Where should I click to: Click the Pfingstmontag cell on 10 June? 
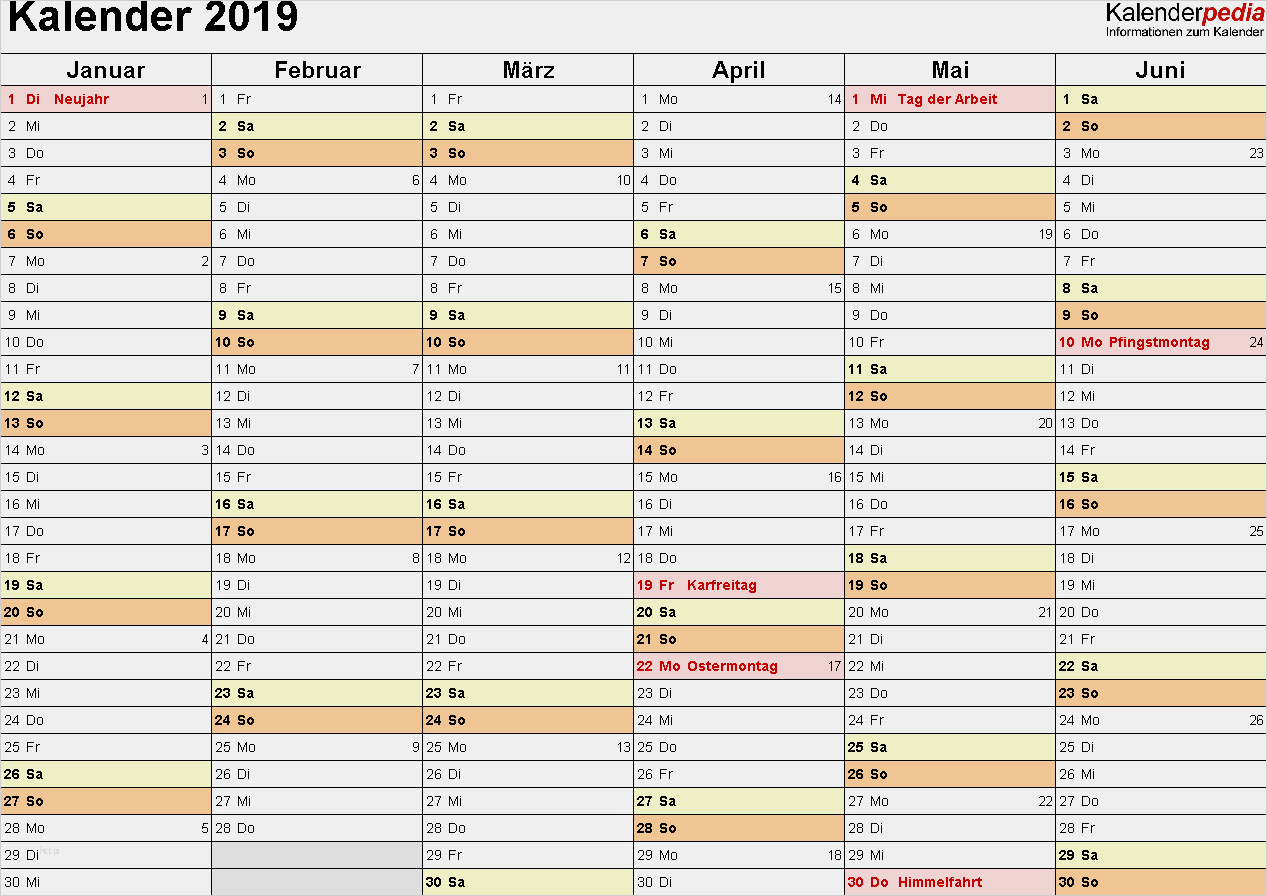[1161, 342]
